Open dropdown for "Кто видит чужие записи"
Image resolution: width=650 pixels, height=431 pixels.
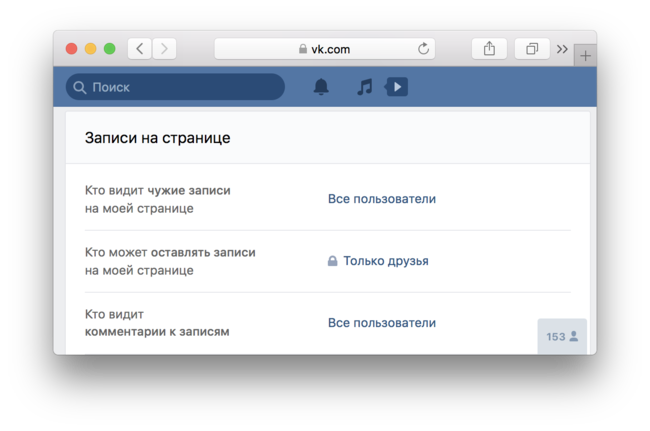coord(381,199)
